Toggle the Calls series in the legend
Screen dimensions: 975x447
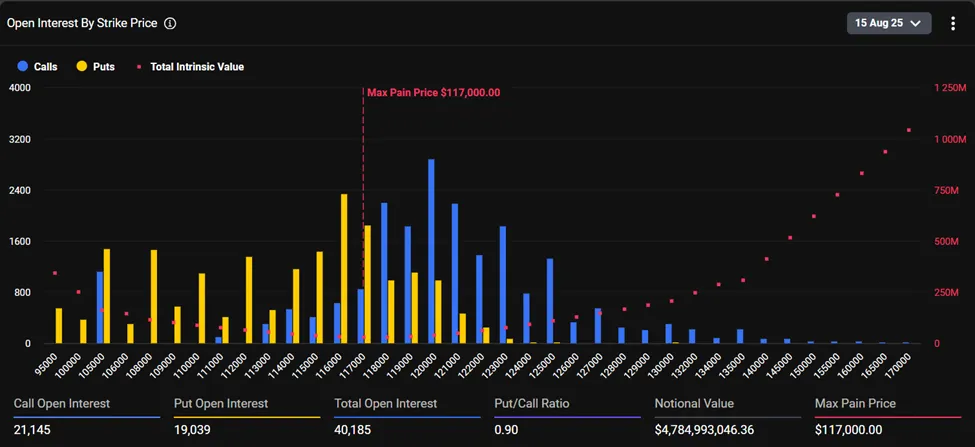(x=38, y=67)
